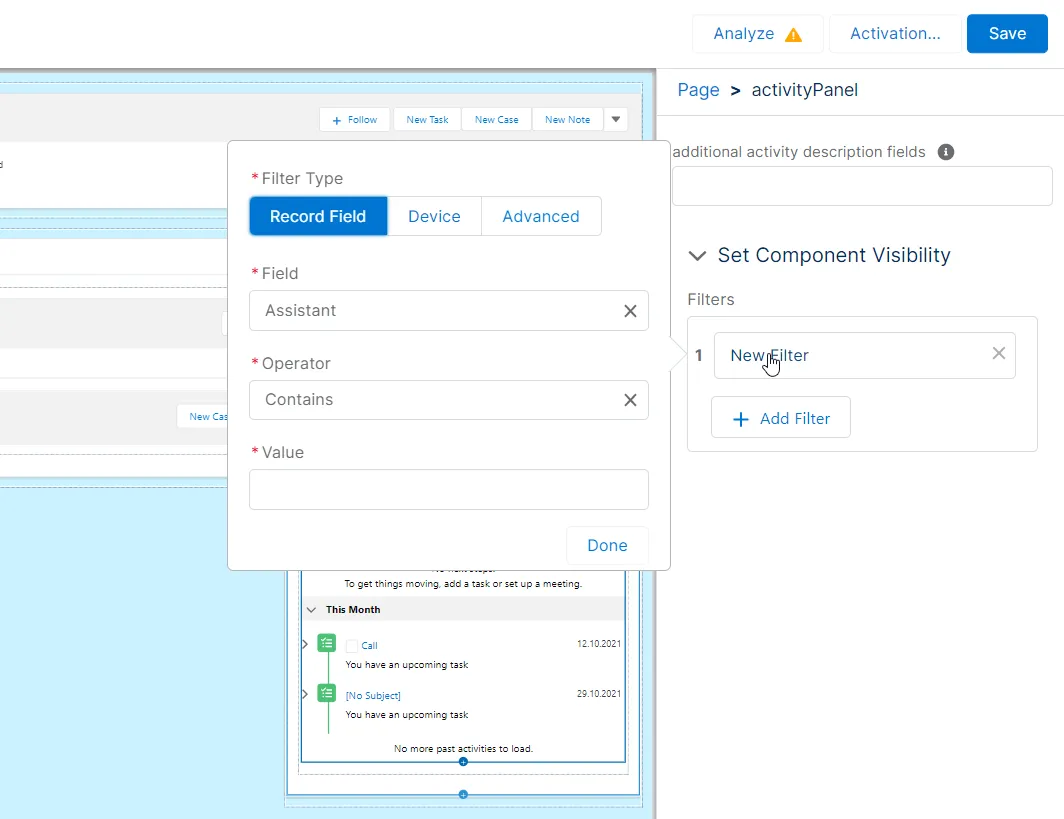1064x819 pixels.
Task: Switch Filter Type to Advanced
Action: pos(541,216)
